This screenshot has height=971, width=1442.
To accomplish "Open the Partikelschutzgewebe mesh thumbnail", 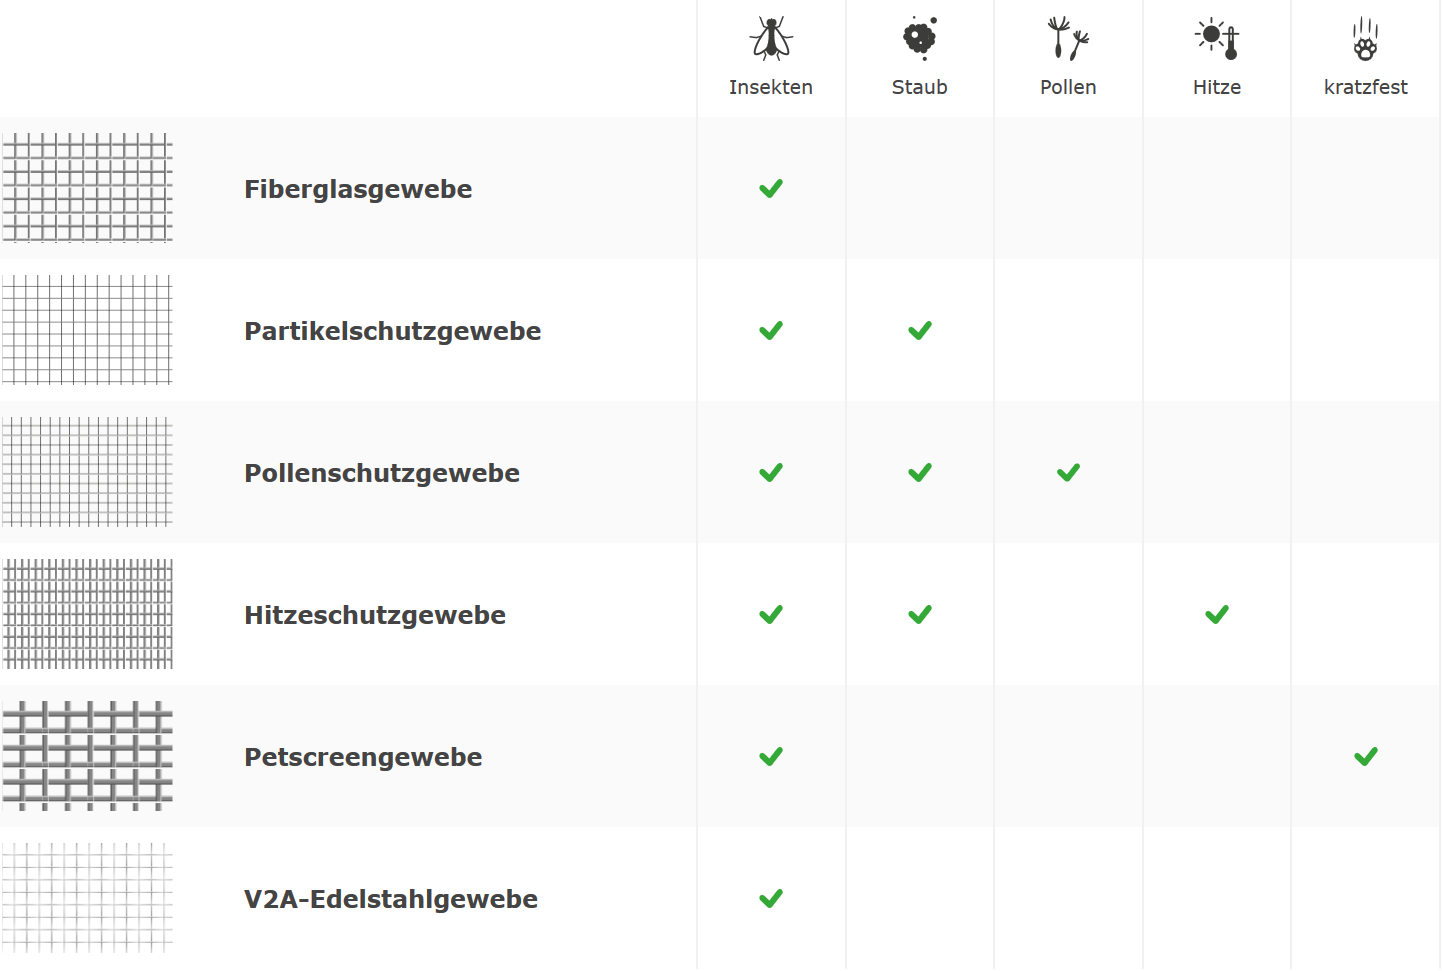I will 88,330.
